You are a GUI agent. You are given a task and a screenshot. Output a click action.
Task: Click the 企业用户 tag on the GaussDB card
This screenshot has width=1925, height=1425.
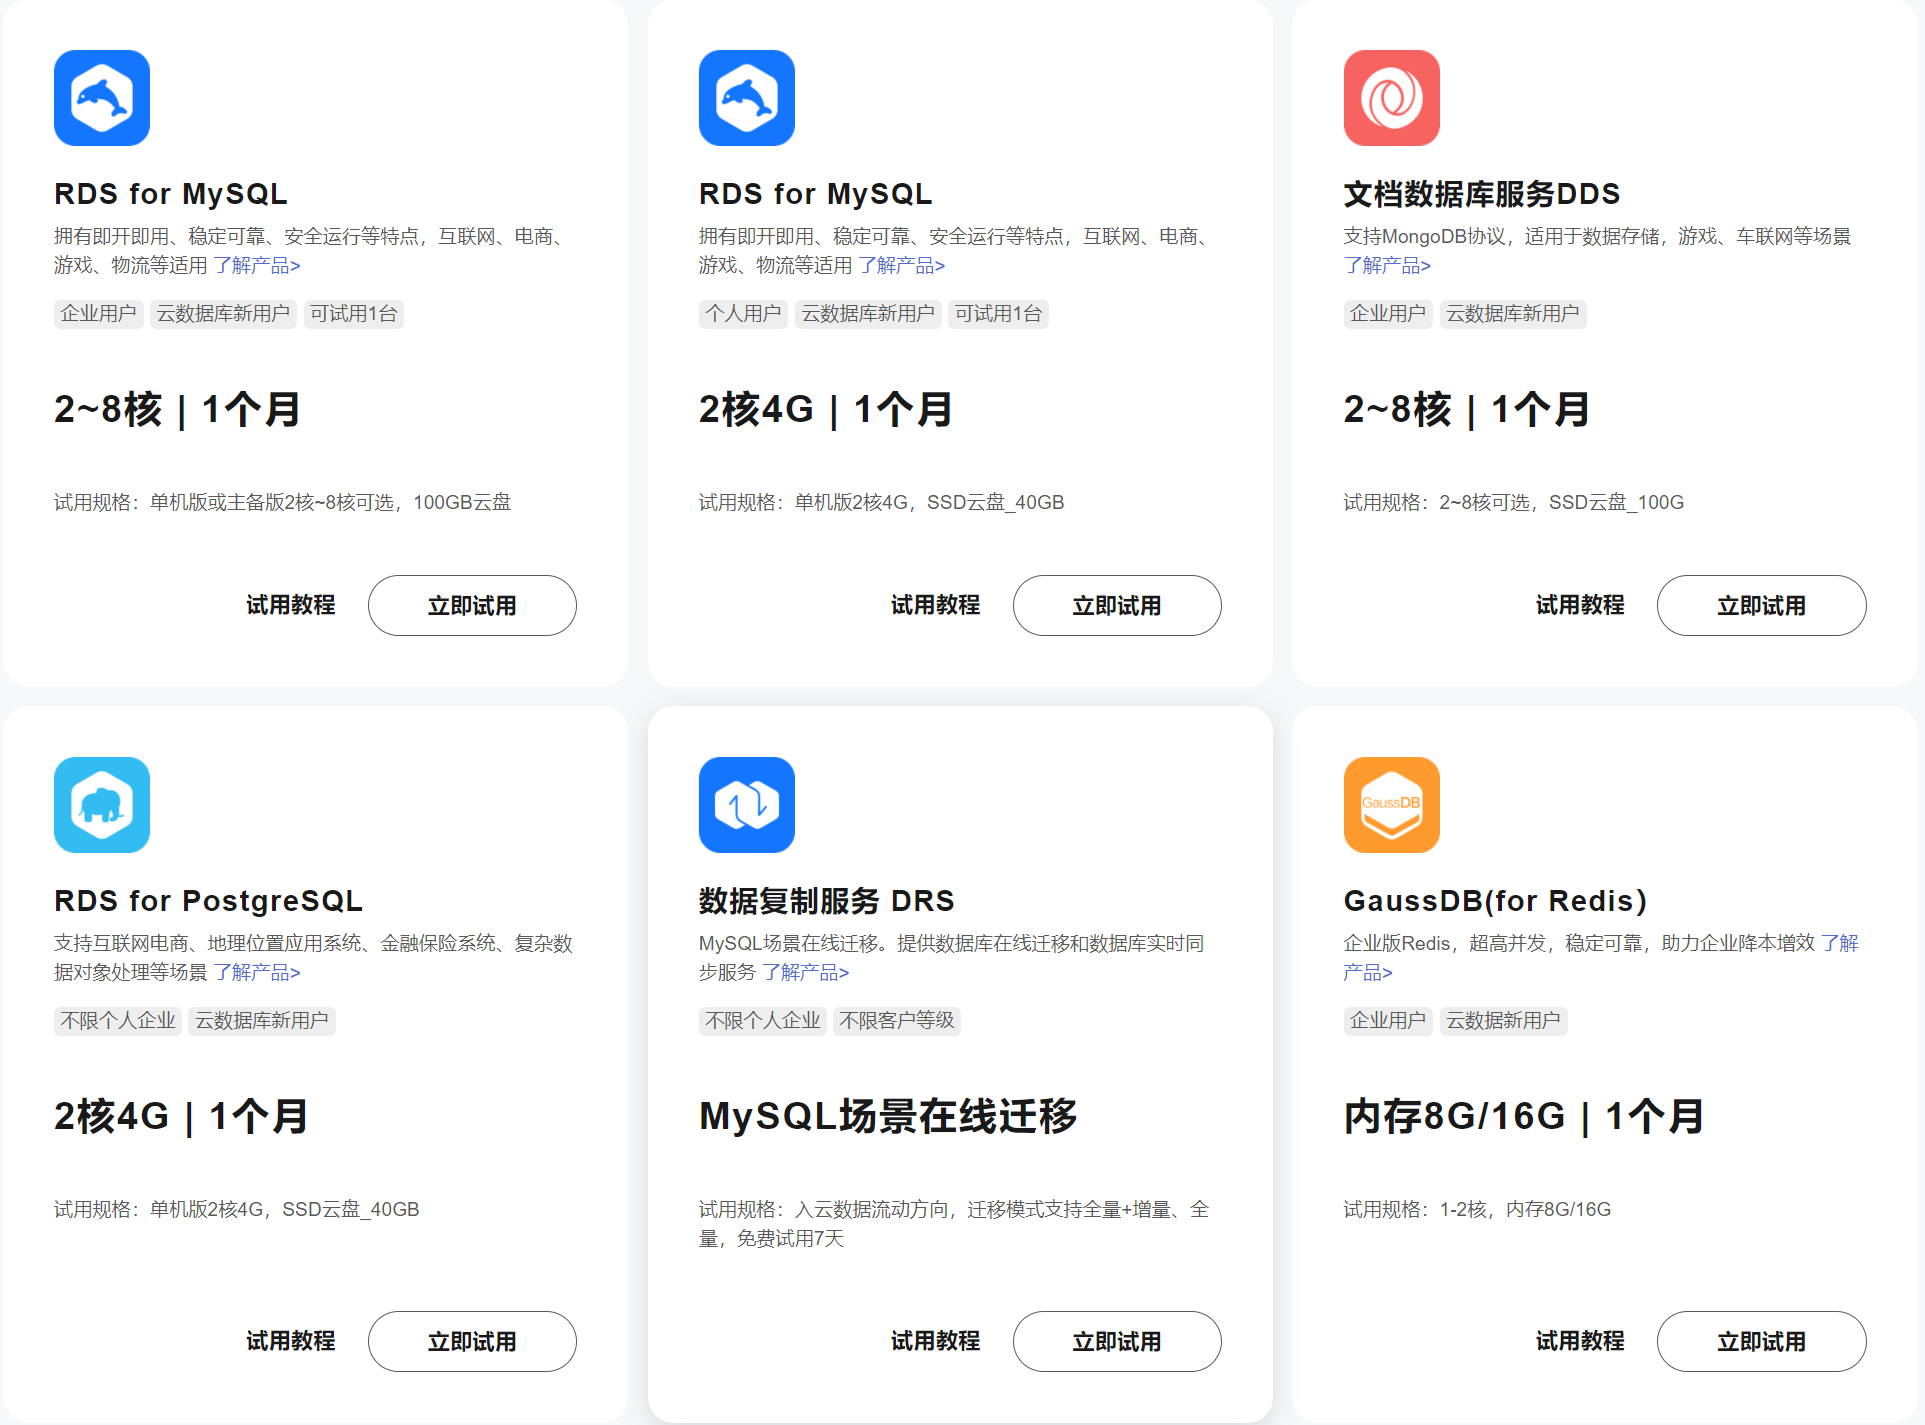[x=1388, y=1021]
